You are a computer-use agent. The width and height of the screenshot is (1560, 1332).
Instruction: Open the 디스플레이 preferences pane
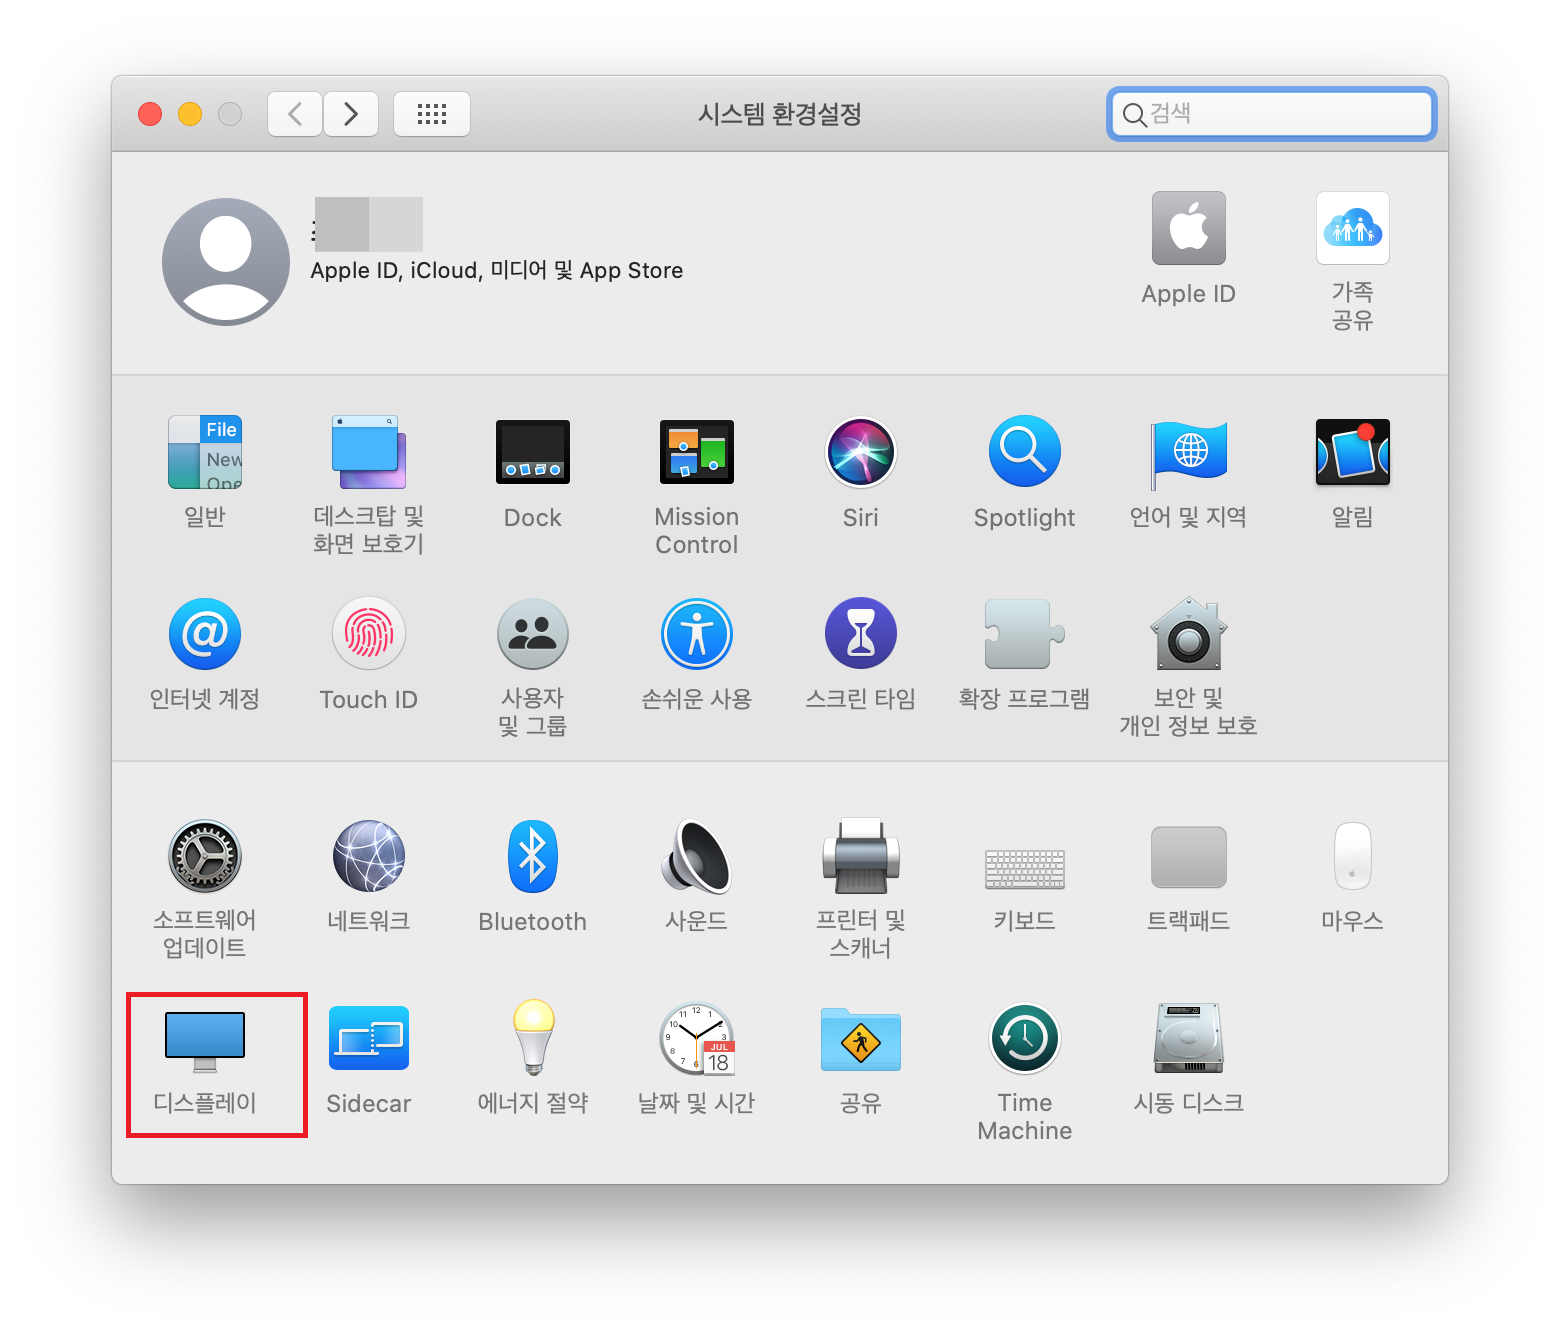pyautogui.click(x=205, y=1042)
